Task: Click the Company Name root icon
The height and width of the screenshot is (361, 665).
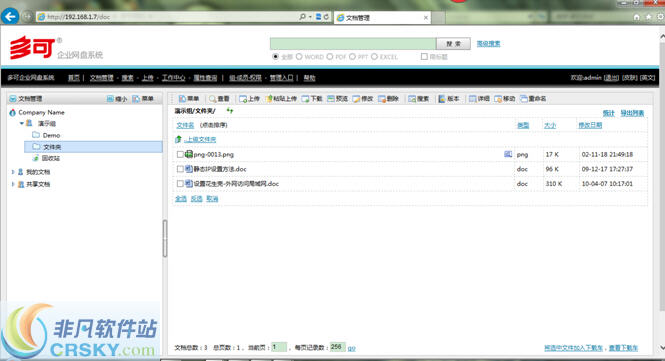Action: 12,112
